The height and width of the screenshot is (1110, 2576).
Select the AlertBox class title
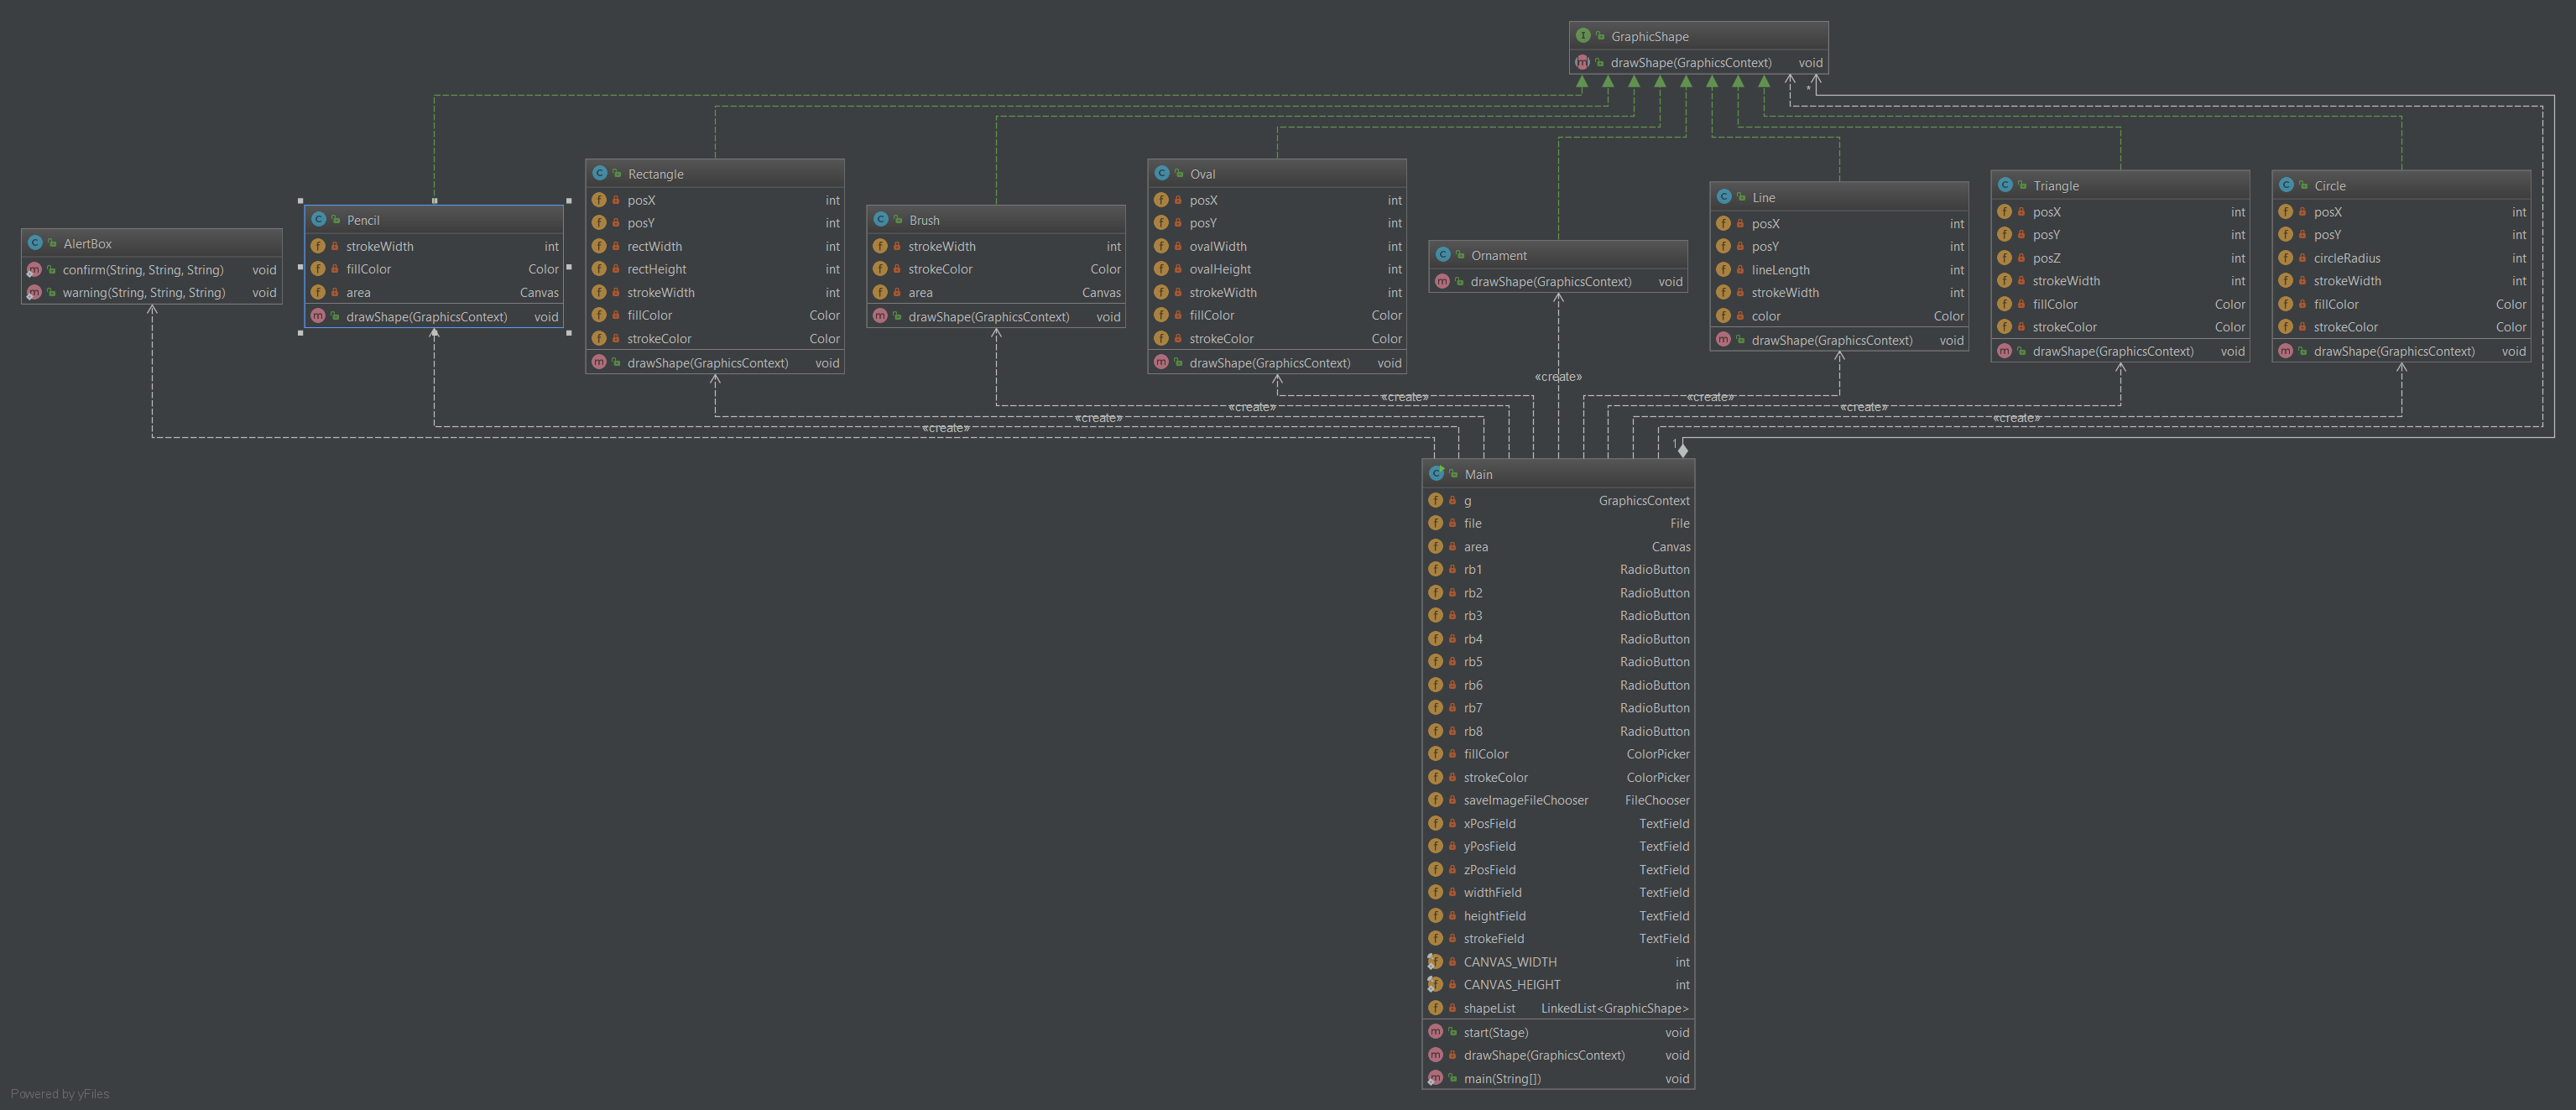point(87,243)
